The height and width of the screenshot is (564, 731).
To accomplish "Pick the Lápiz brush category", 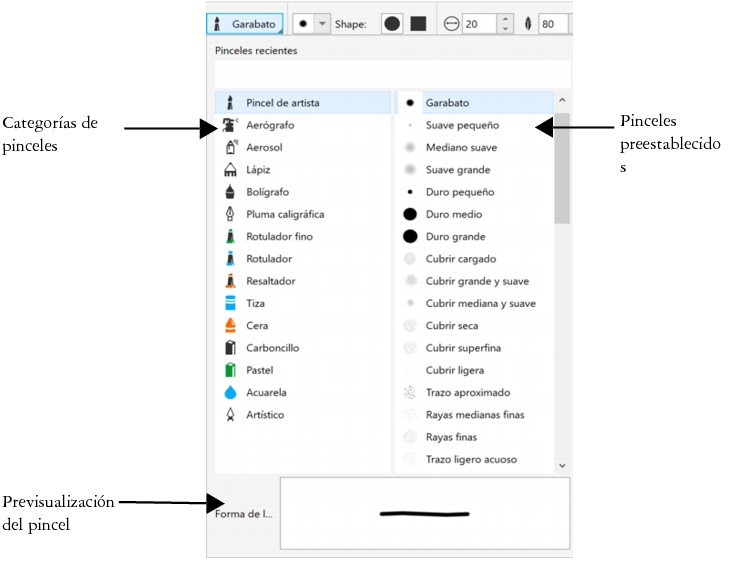I will click(x=258, y=170).
